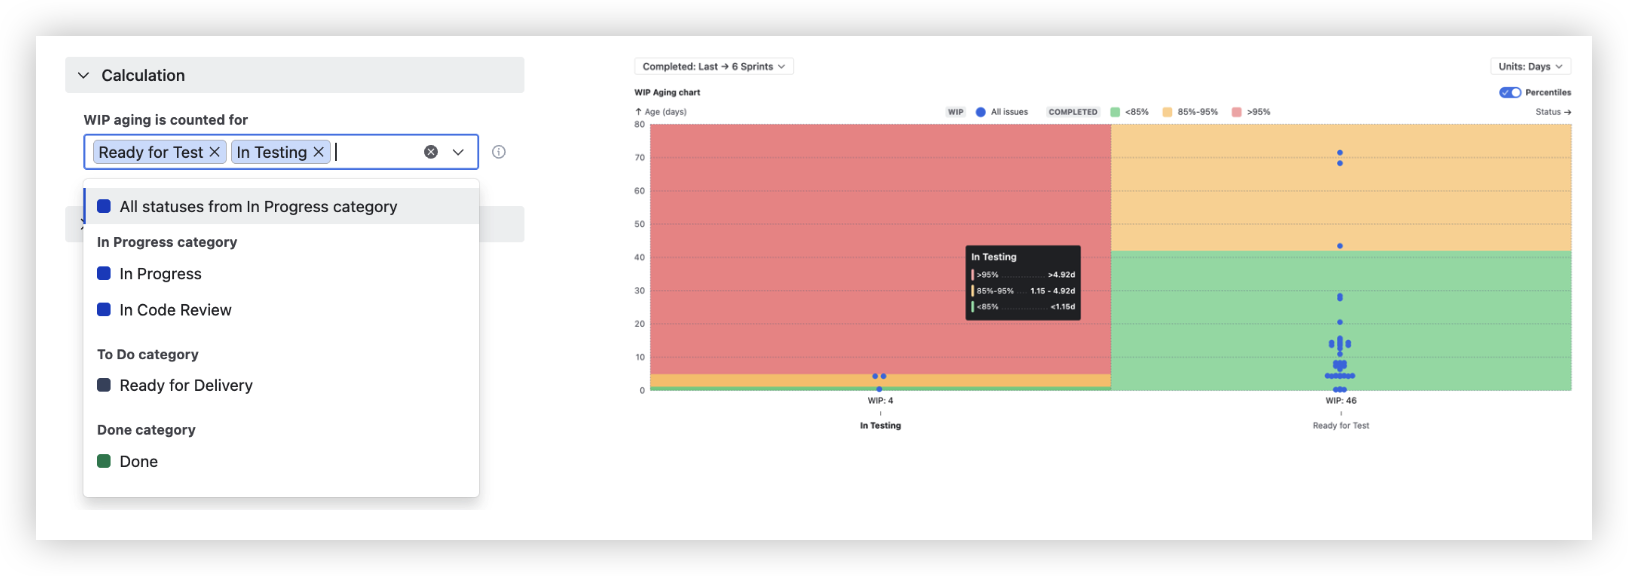Screen dimensions: 1628x576
Task: Choose the In Code Review option
Action: point(281,310)
